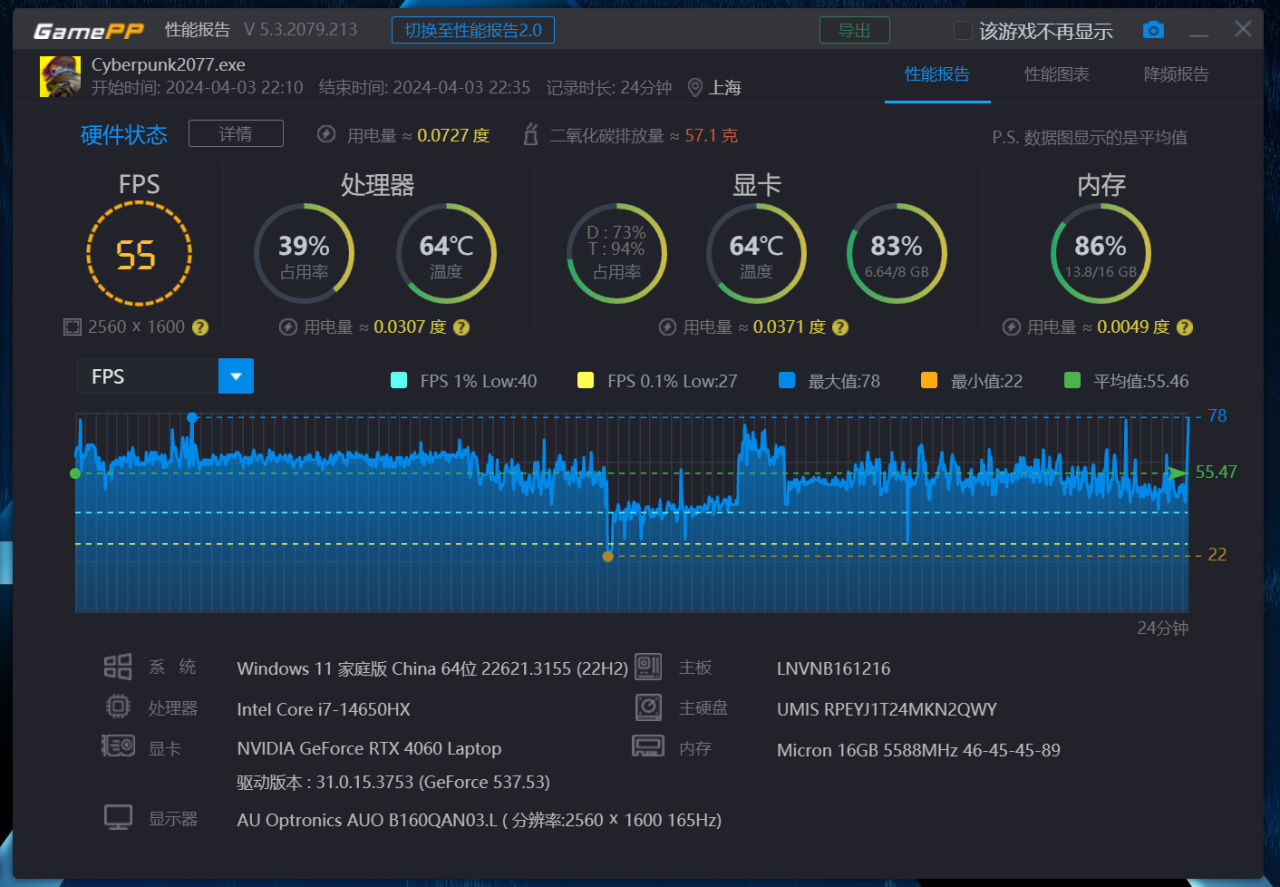Switch to the 性能图表 tab
This screenshot has width=1280, height=887.
tap(1057, 75)
